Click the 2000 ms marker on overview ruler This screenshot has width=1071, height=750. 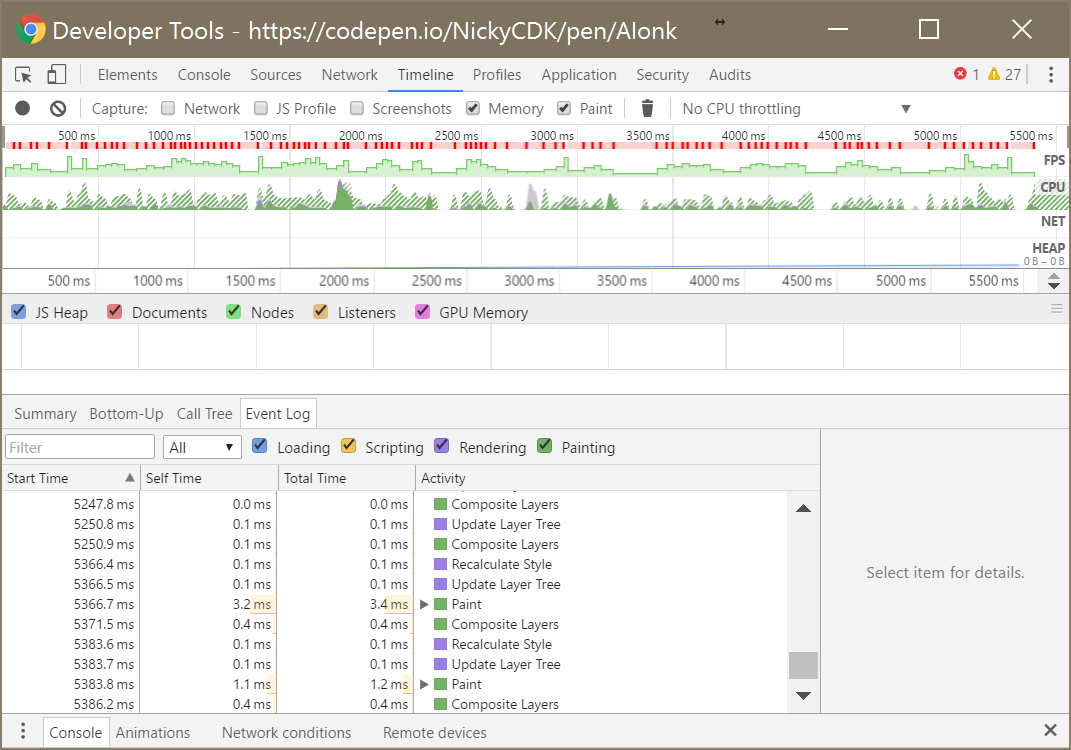(361, 135)
